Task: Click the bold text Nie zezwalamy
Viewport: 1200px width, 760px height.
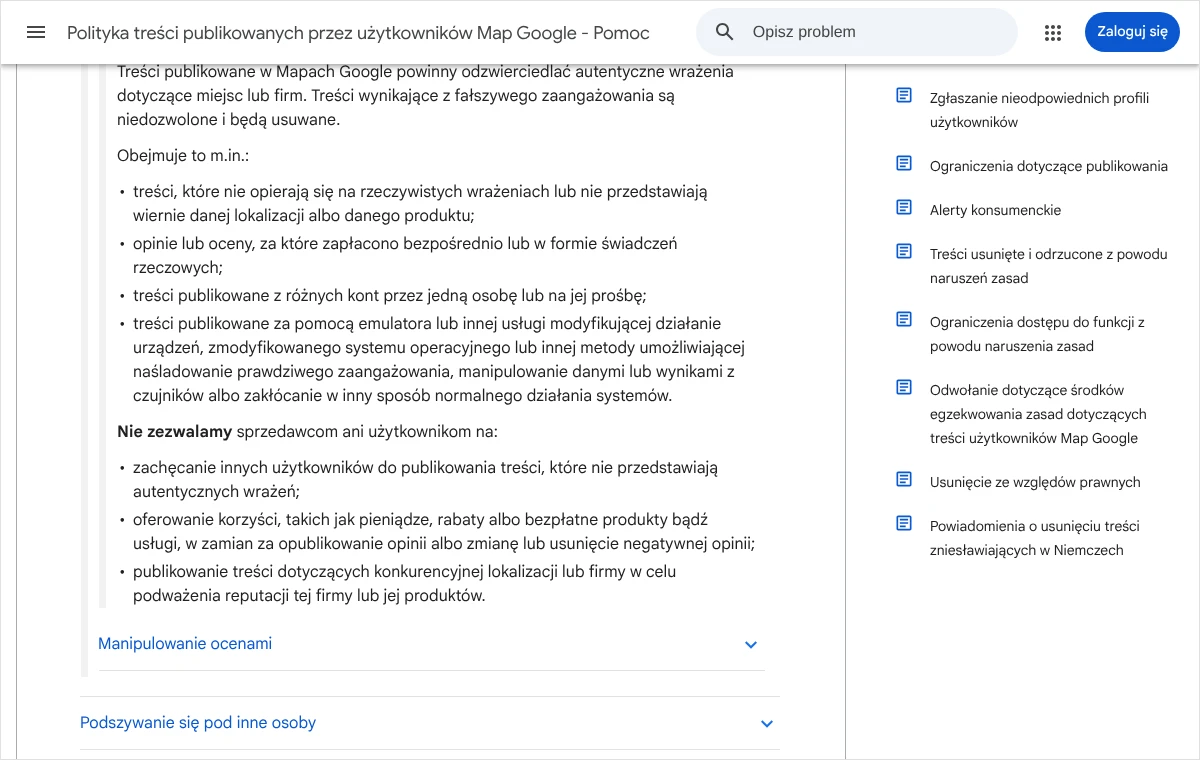Action: [x=174, y=432]
